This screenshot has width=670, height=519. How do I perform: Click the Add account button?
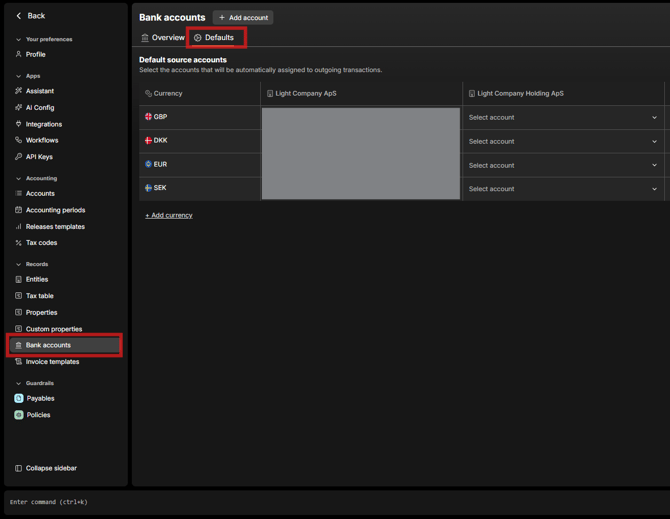point(243,18)
